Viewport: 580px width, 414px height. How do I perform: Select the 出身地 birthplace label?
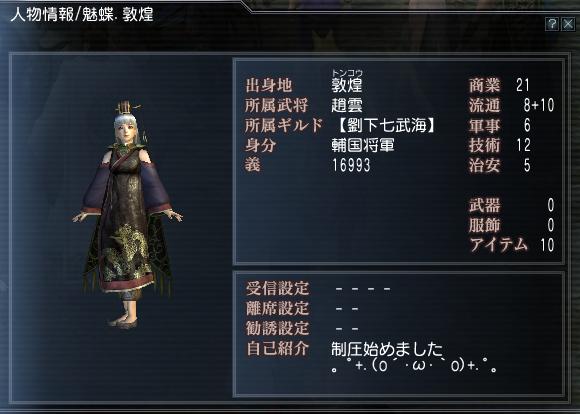pyautogui.click(x=269, y=86)
